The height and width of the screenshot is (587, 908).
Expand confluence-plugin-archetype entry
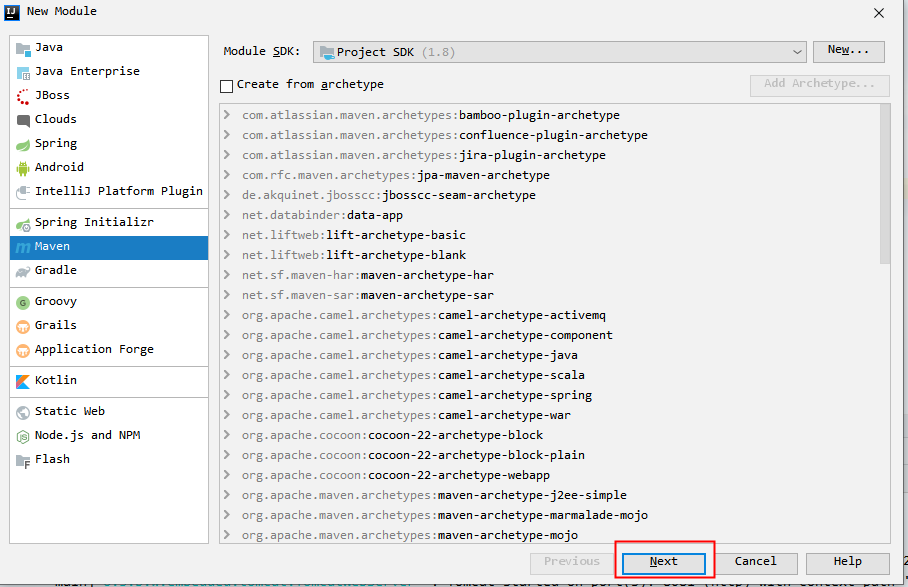point(228,135)
